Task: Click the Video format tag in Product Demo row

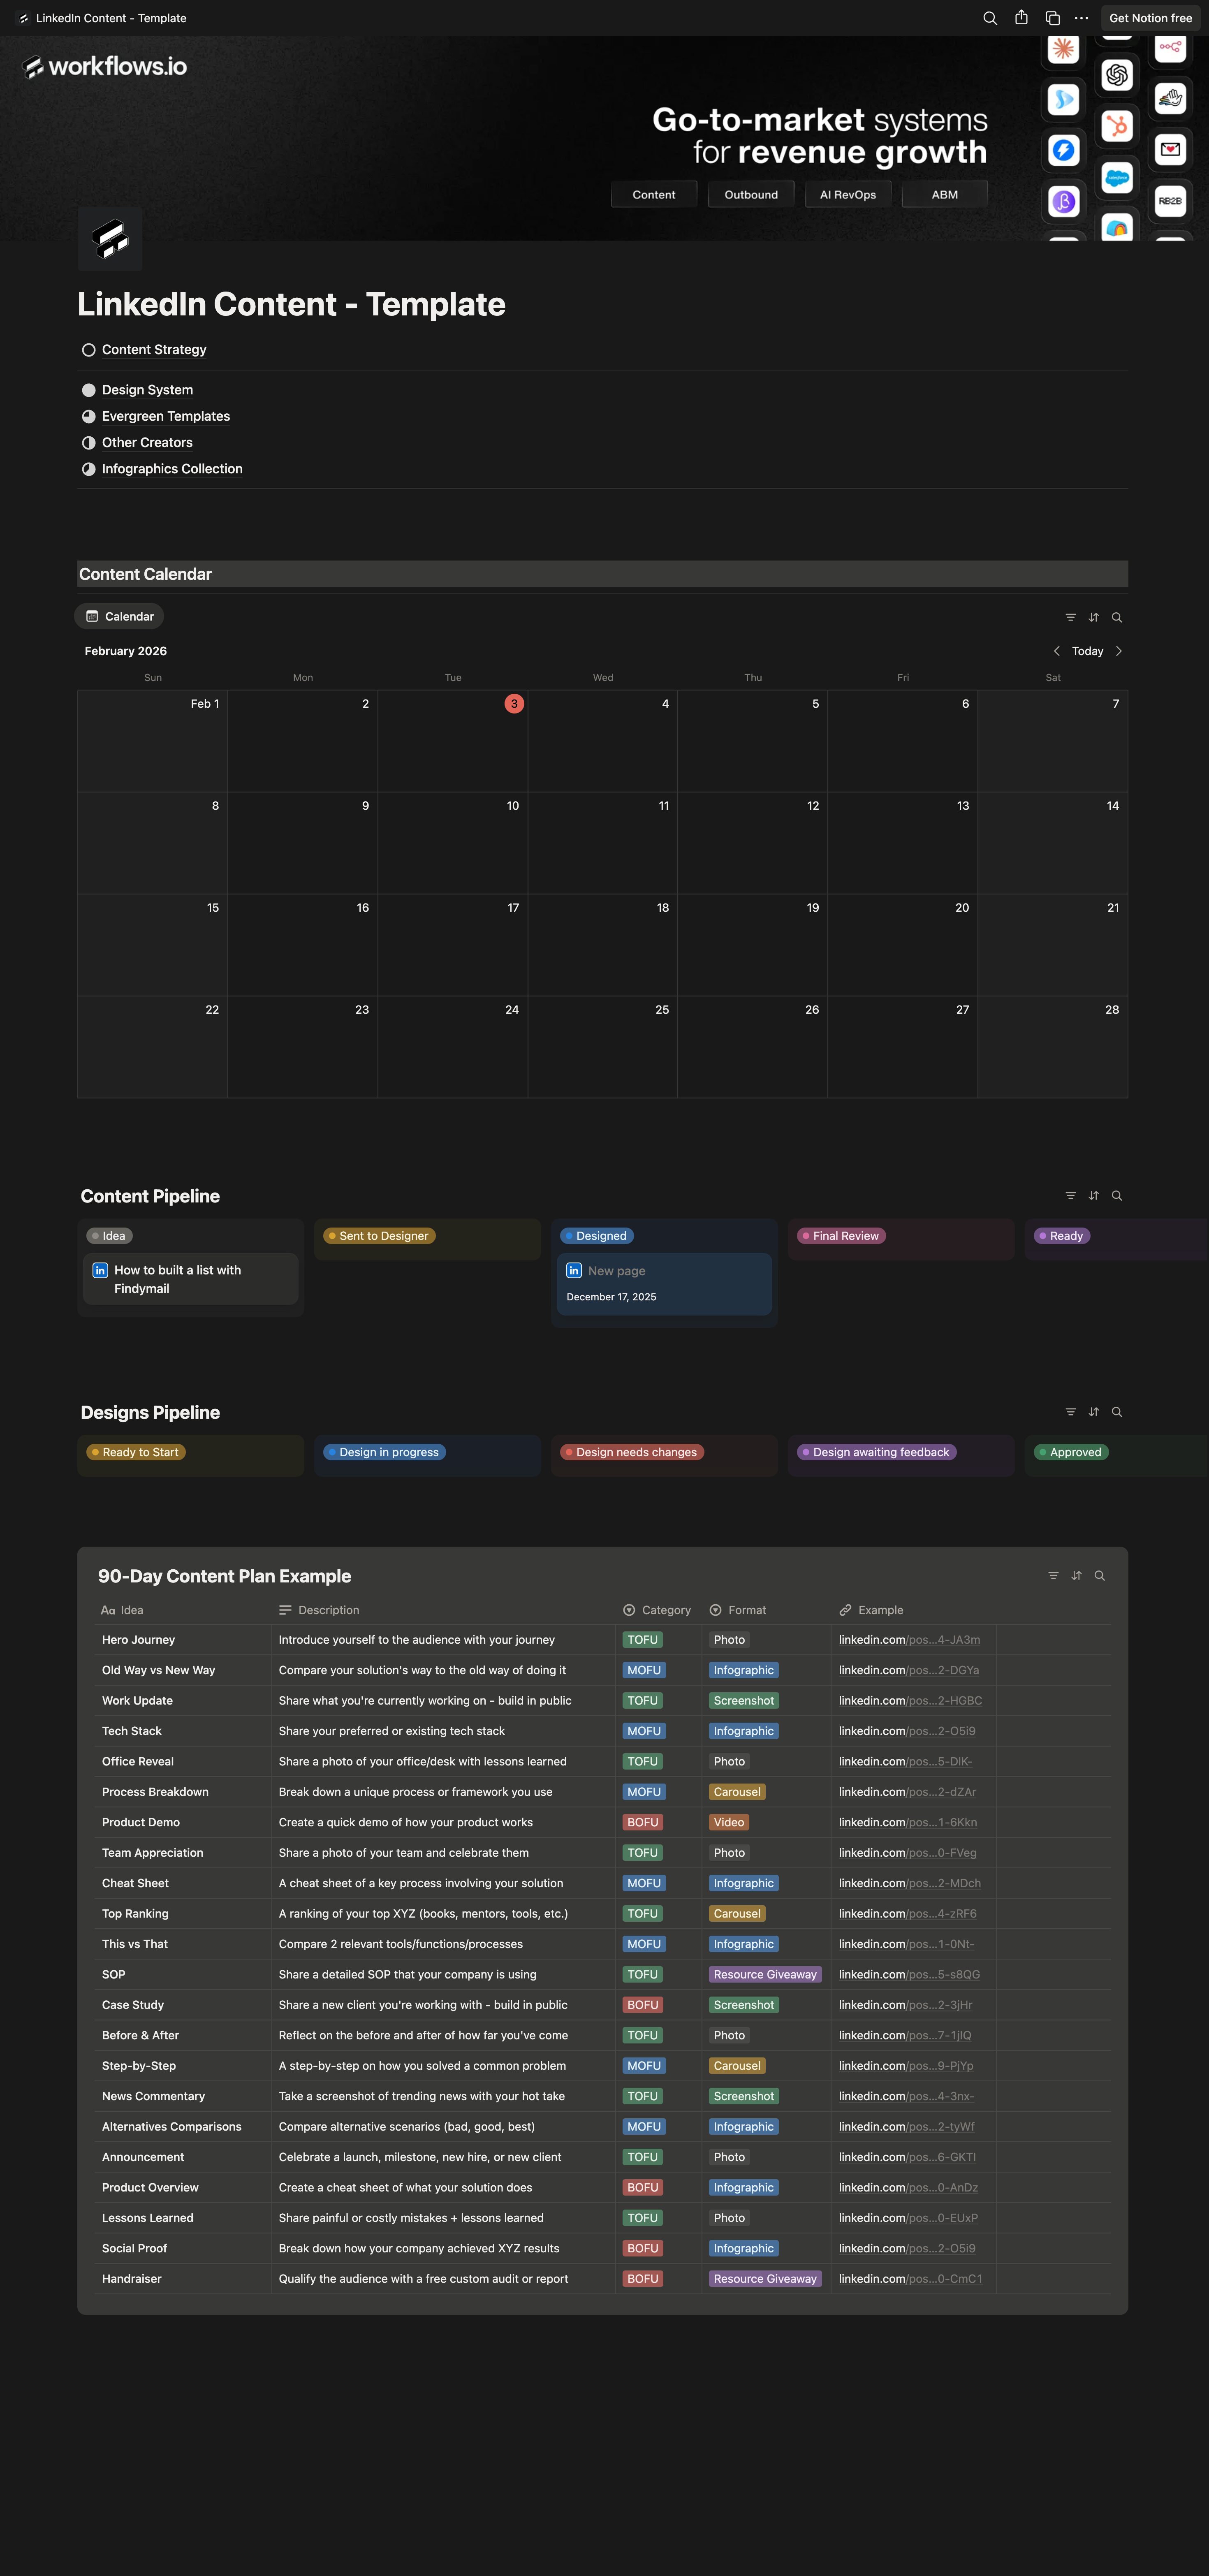Action: [729, 1822]
